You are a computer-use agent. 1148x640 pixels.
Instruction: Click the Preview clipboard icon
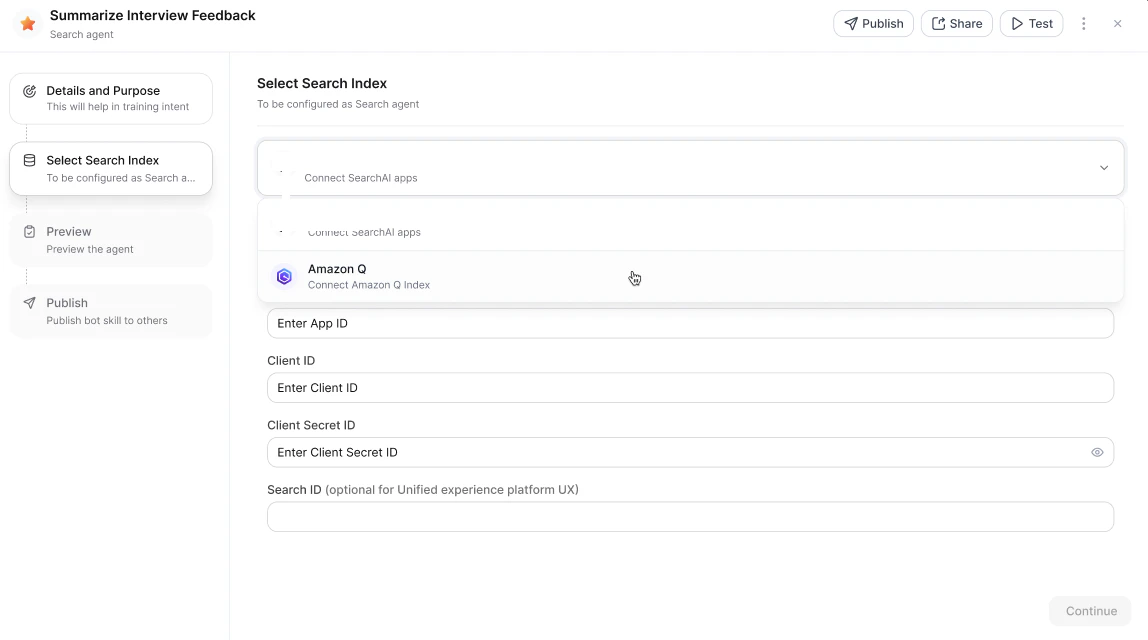tap(28, 231)
